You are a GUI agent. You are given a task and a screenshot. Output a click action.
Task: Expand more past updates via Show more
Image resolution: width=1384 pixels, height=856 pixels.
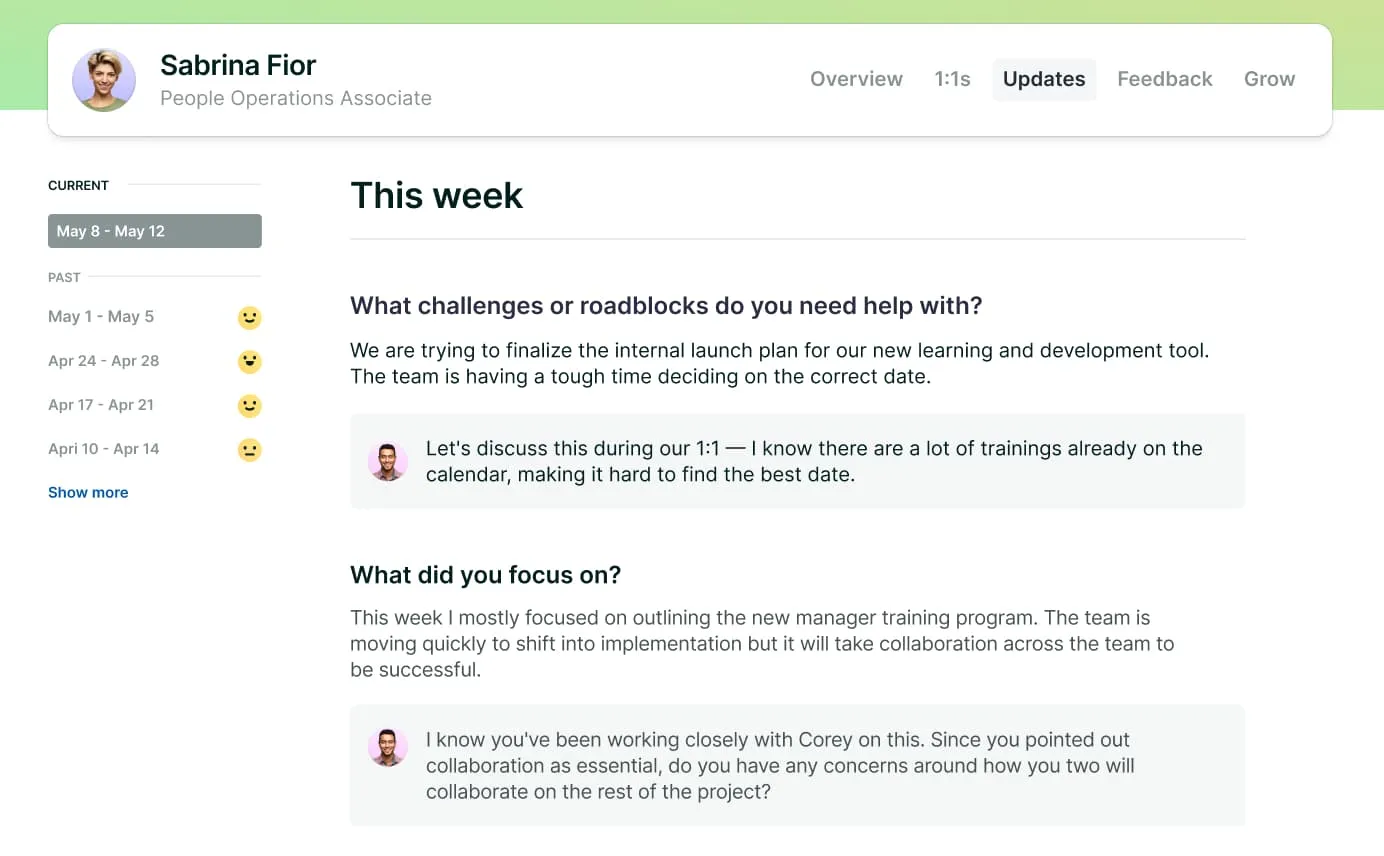click(x=88, y=492)
